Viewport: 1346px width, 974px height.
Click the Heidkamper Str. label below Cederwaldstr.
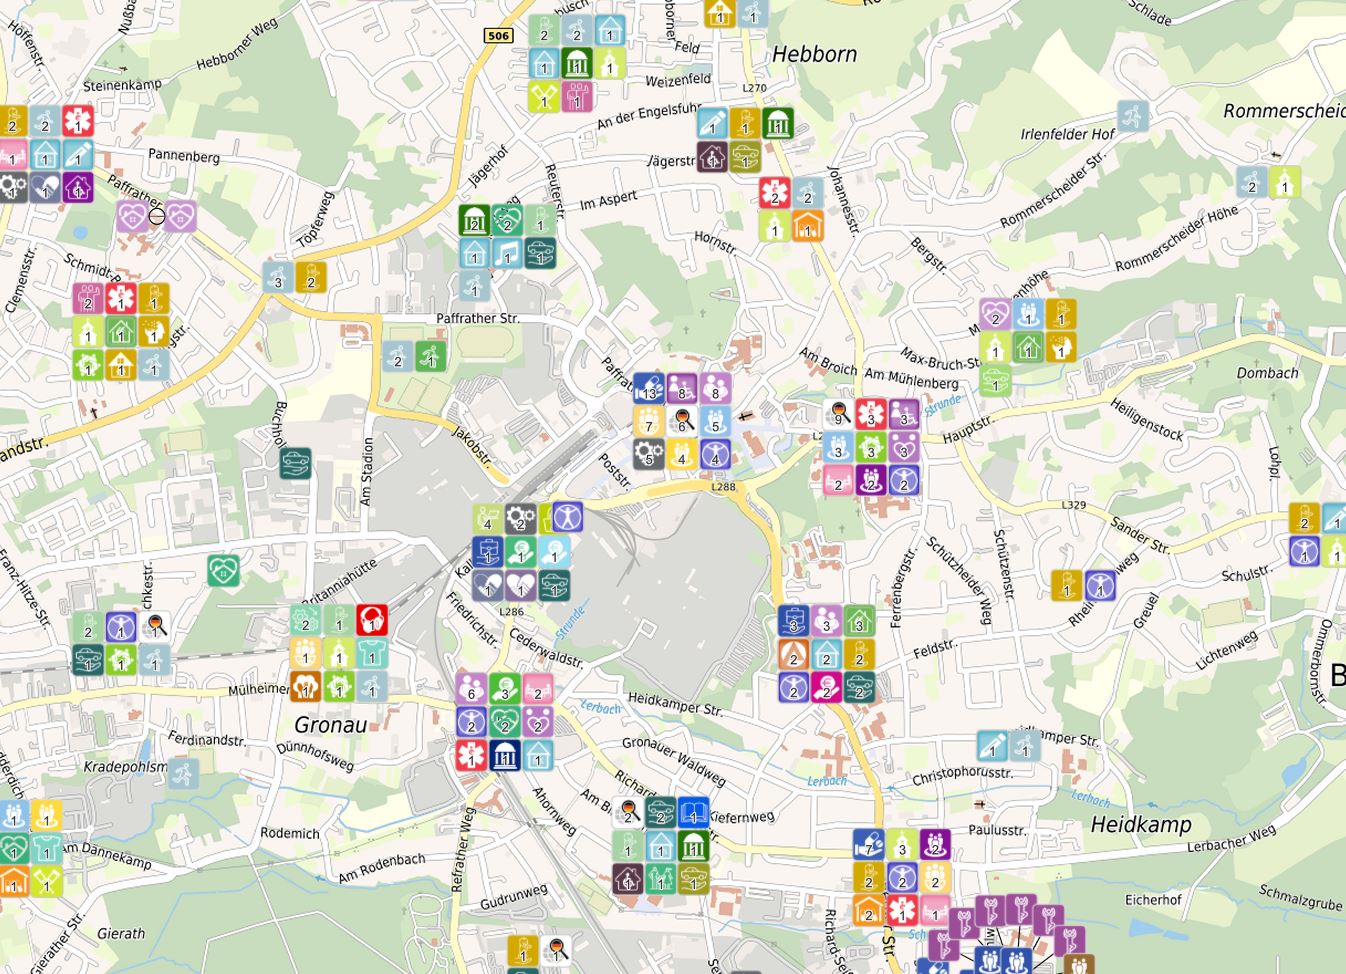tap(675, 704)
